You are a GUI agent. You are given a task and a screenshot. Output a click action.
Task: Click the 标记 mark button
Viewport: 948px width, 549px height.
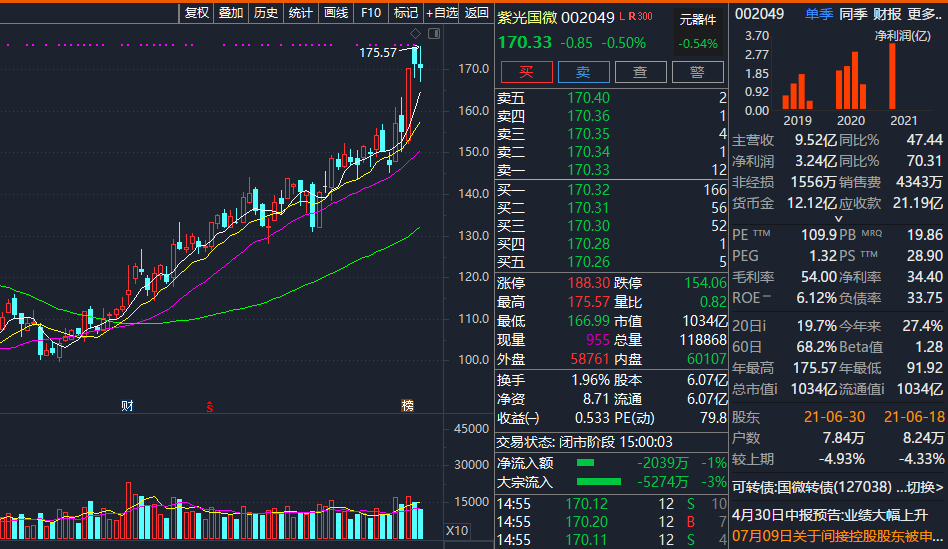[406, 13]
